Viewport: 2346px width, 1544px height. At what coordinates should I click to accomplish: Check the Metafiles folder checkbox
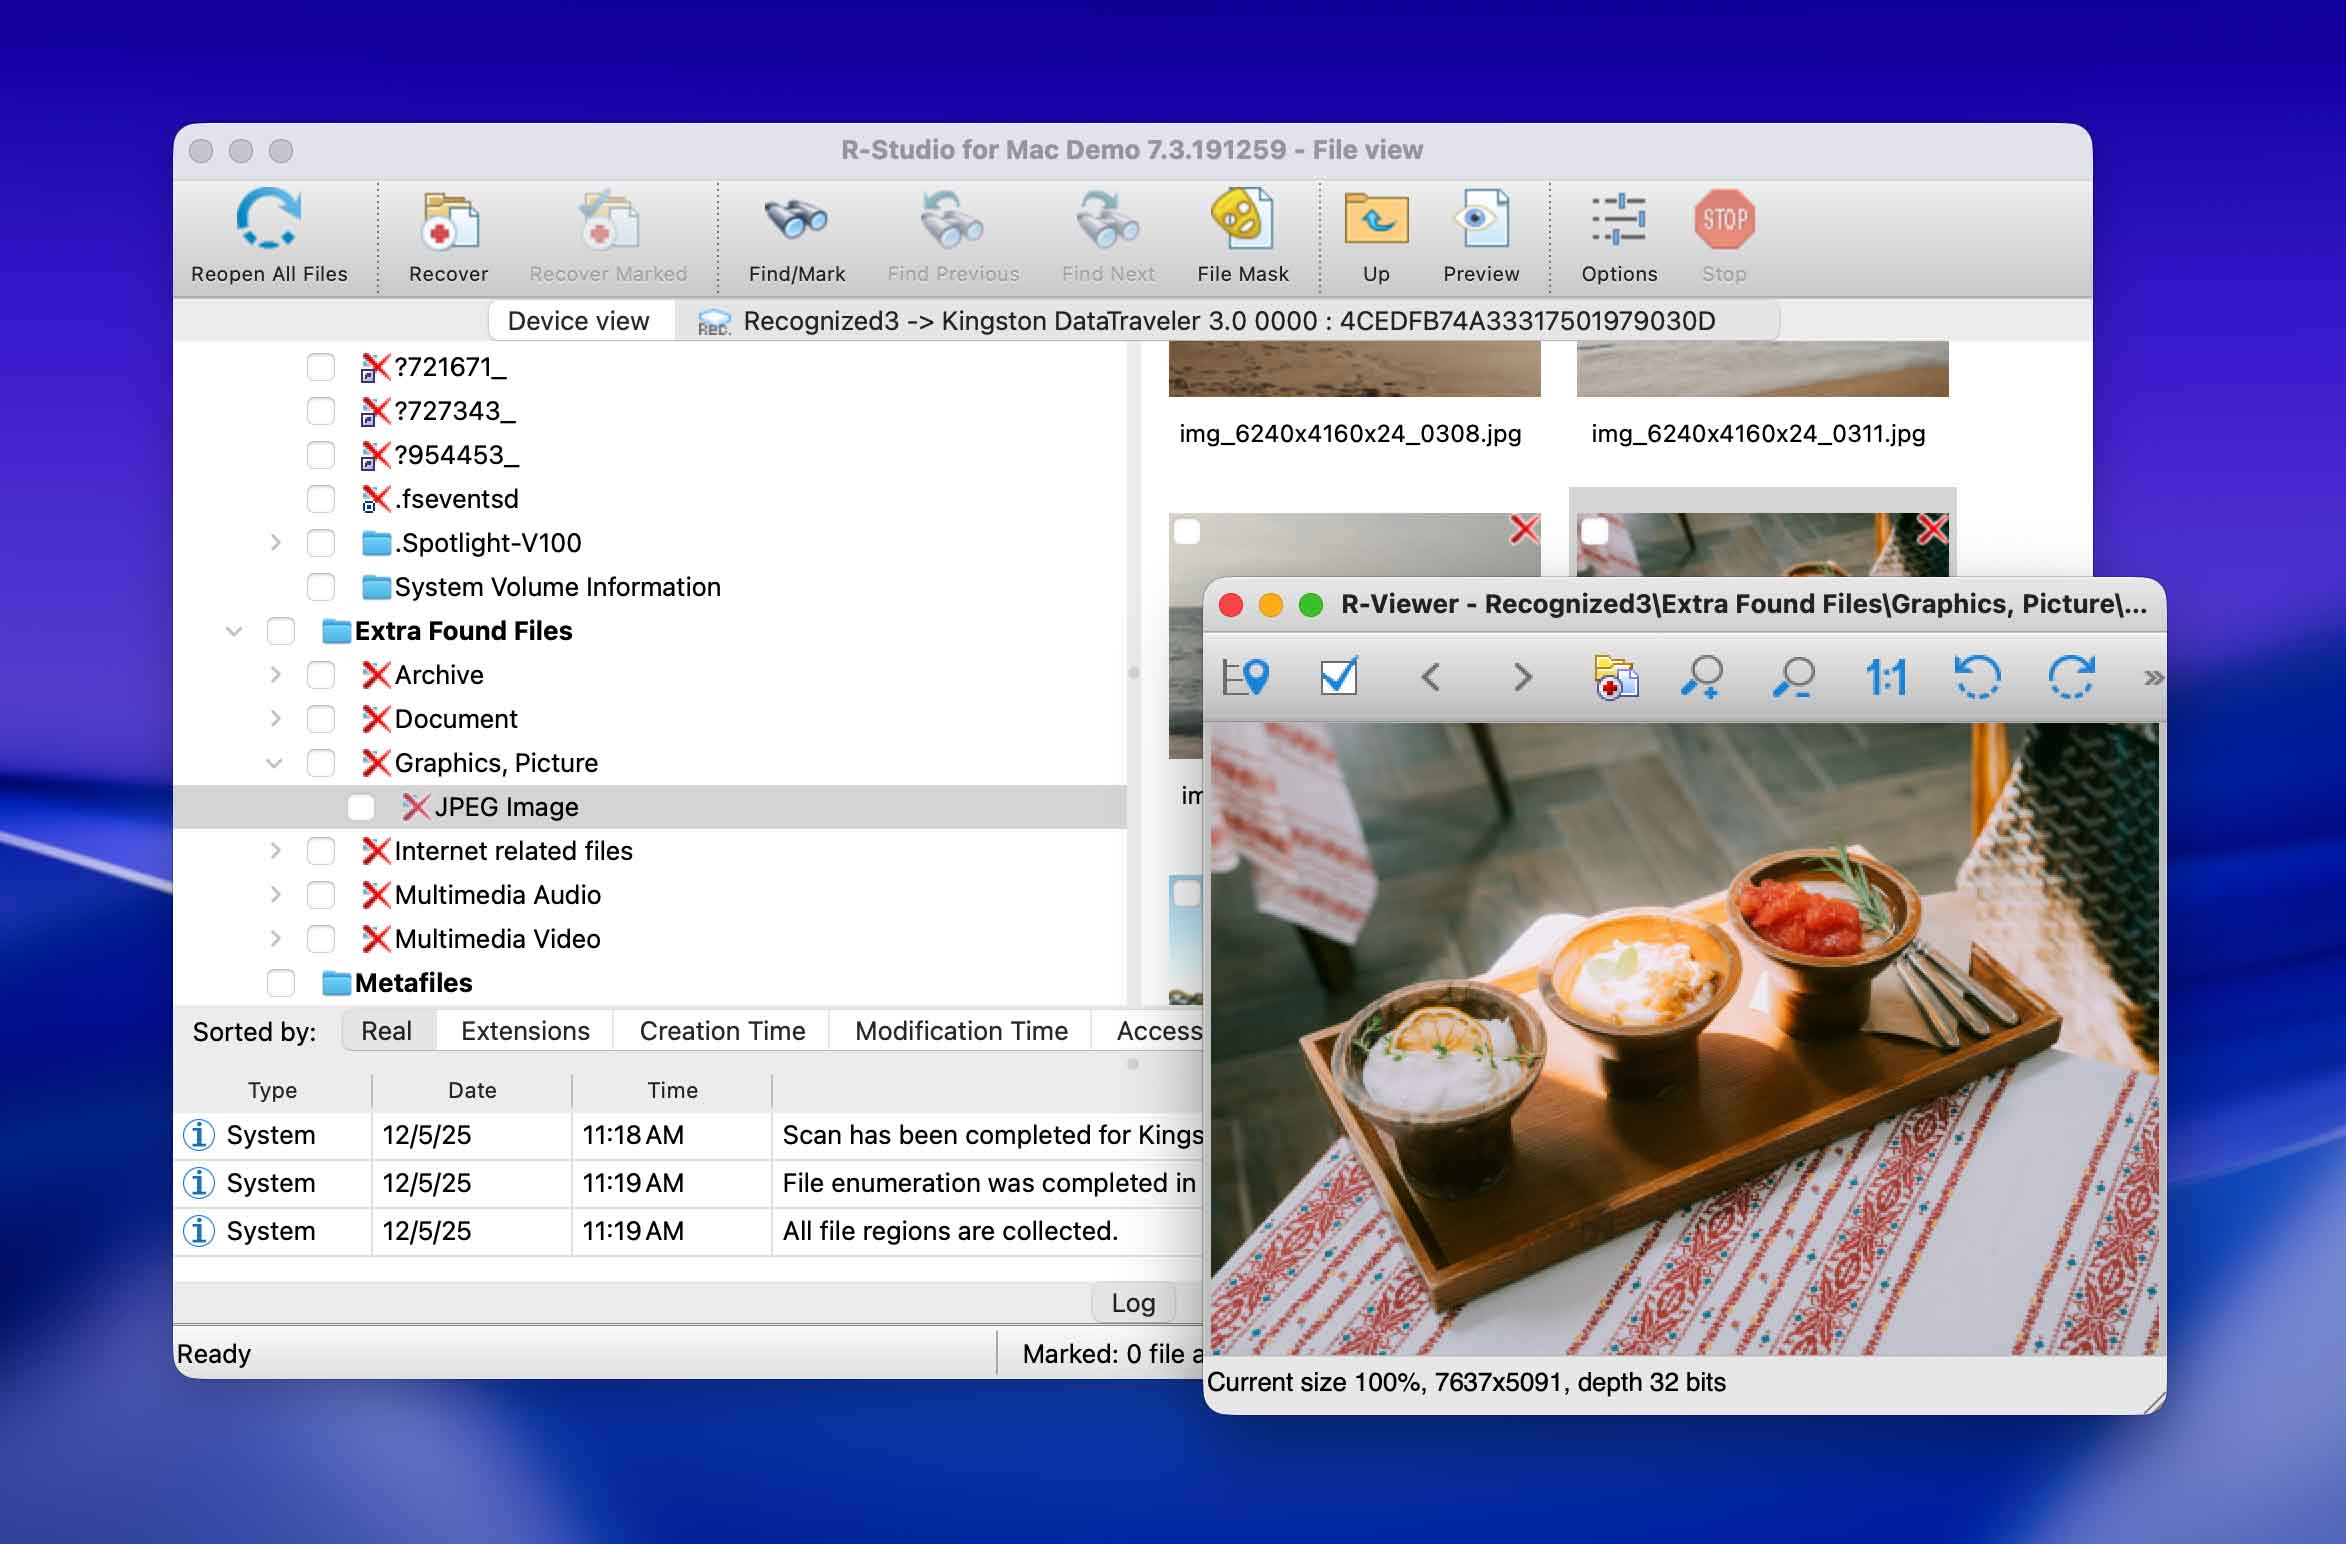click(280, 983)
